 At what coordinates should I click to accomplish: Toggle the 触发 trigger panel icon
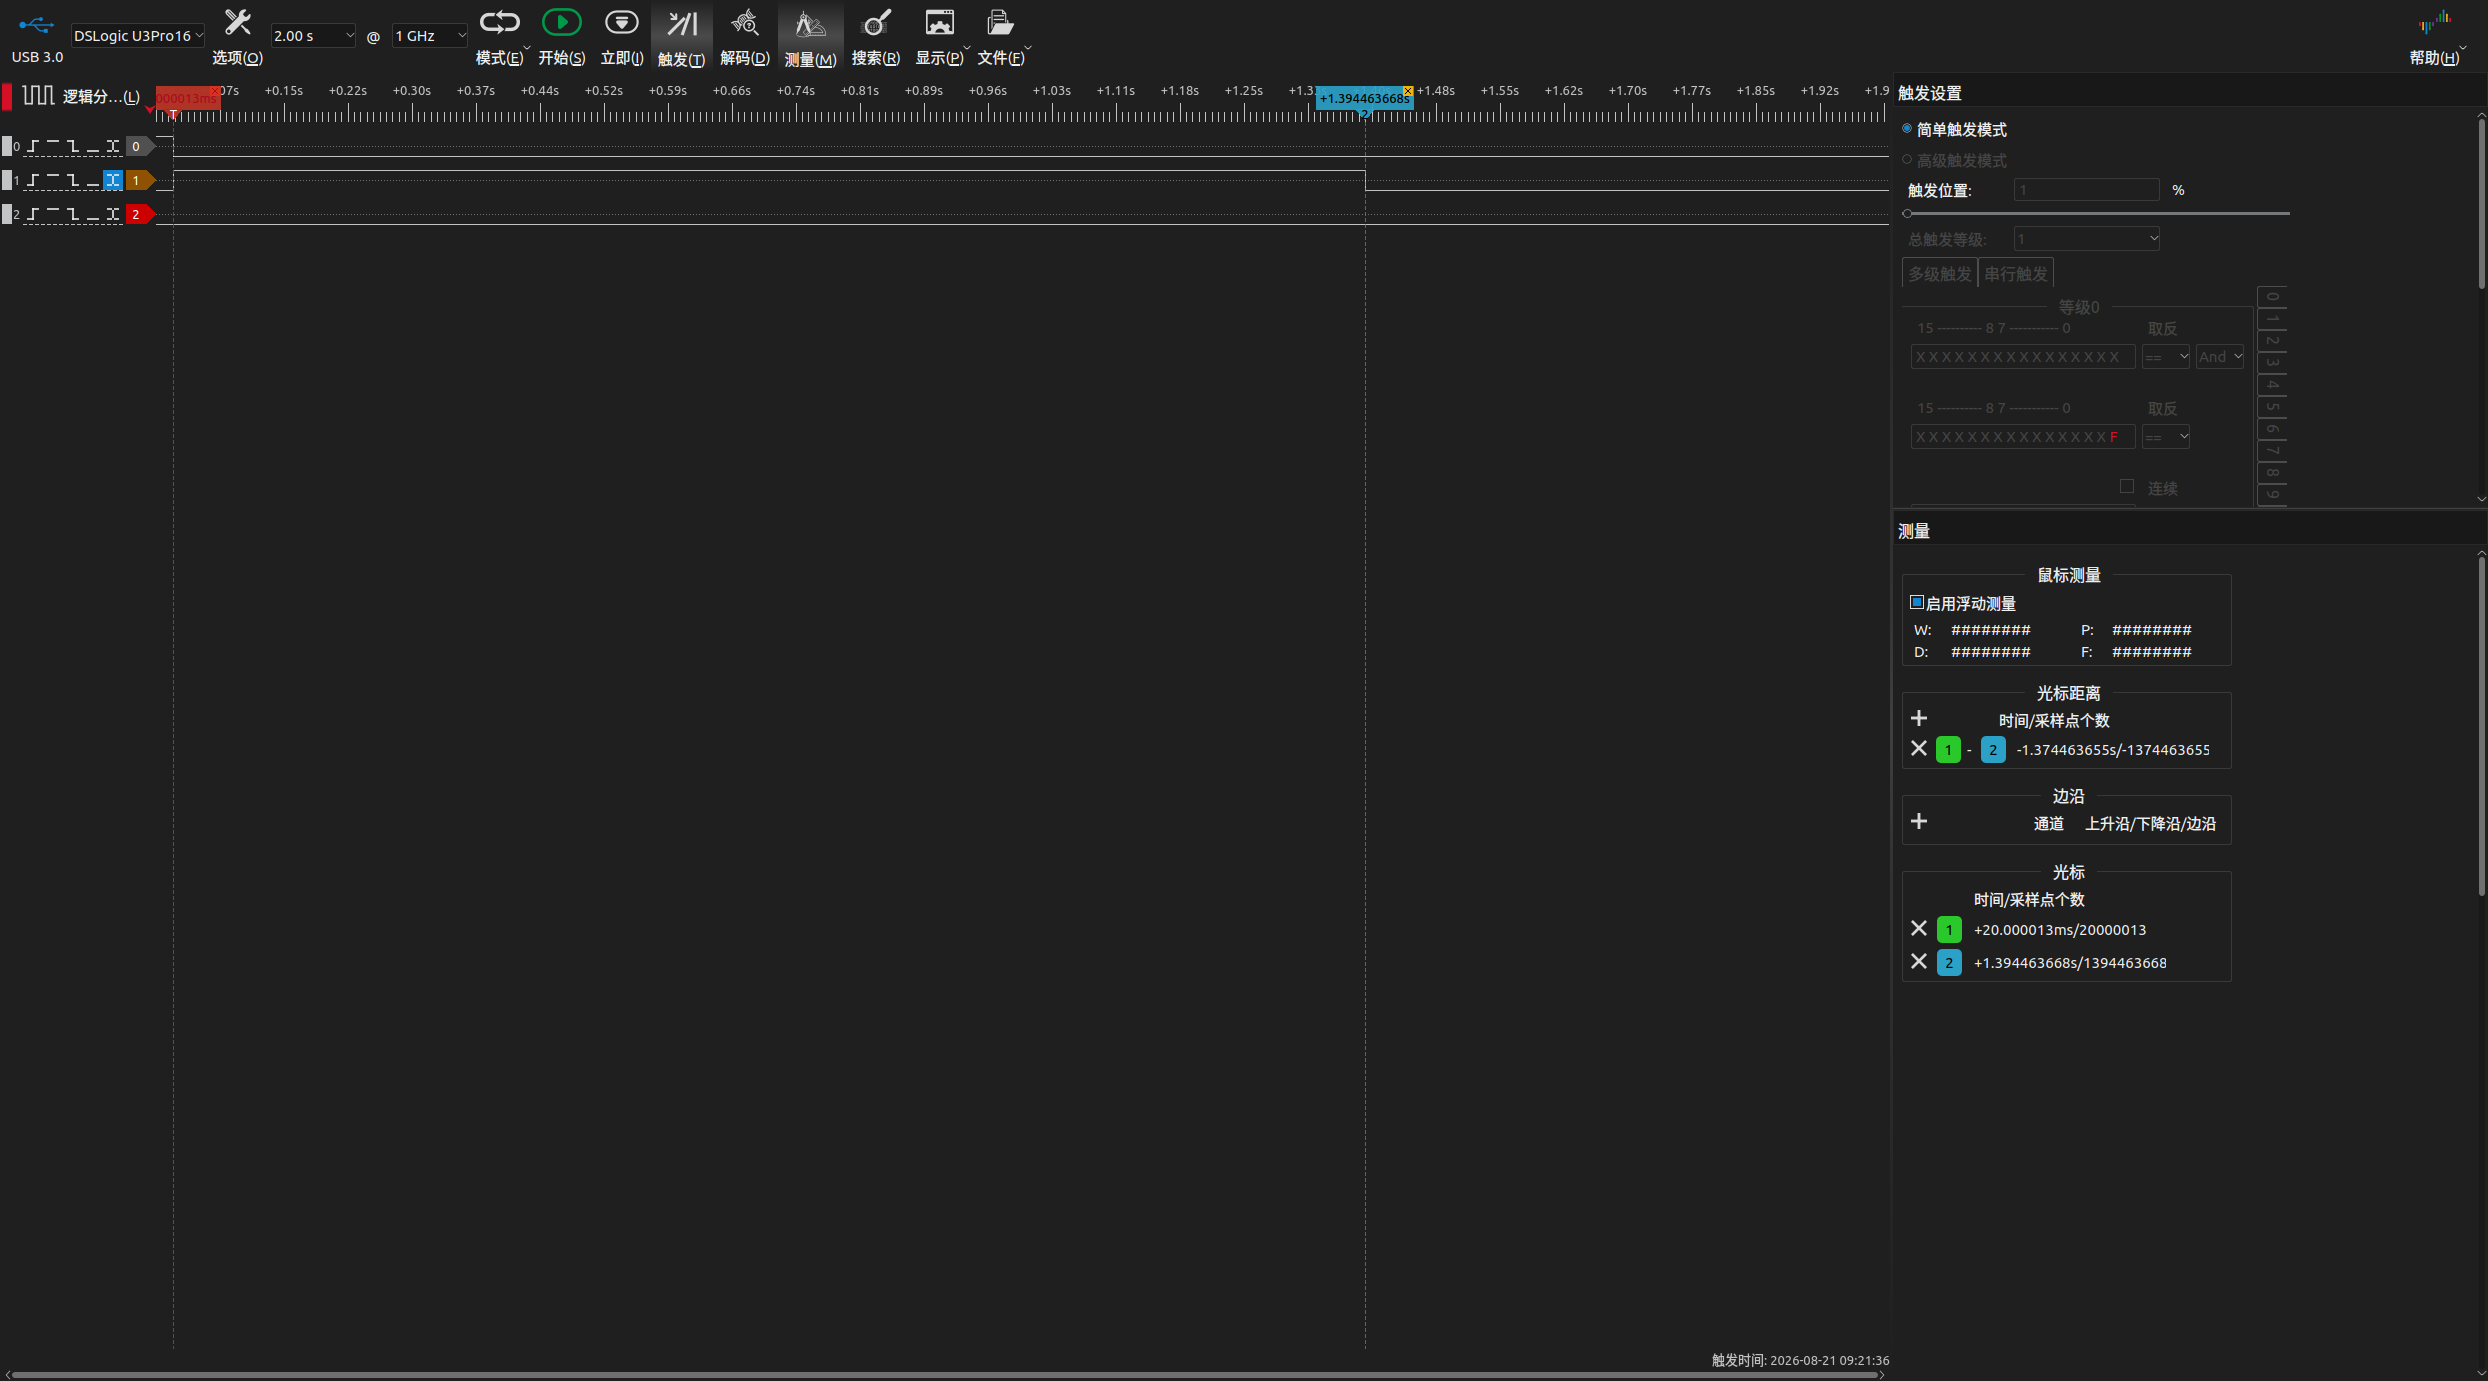coord(681,23)
